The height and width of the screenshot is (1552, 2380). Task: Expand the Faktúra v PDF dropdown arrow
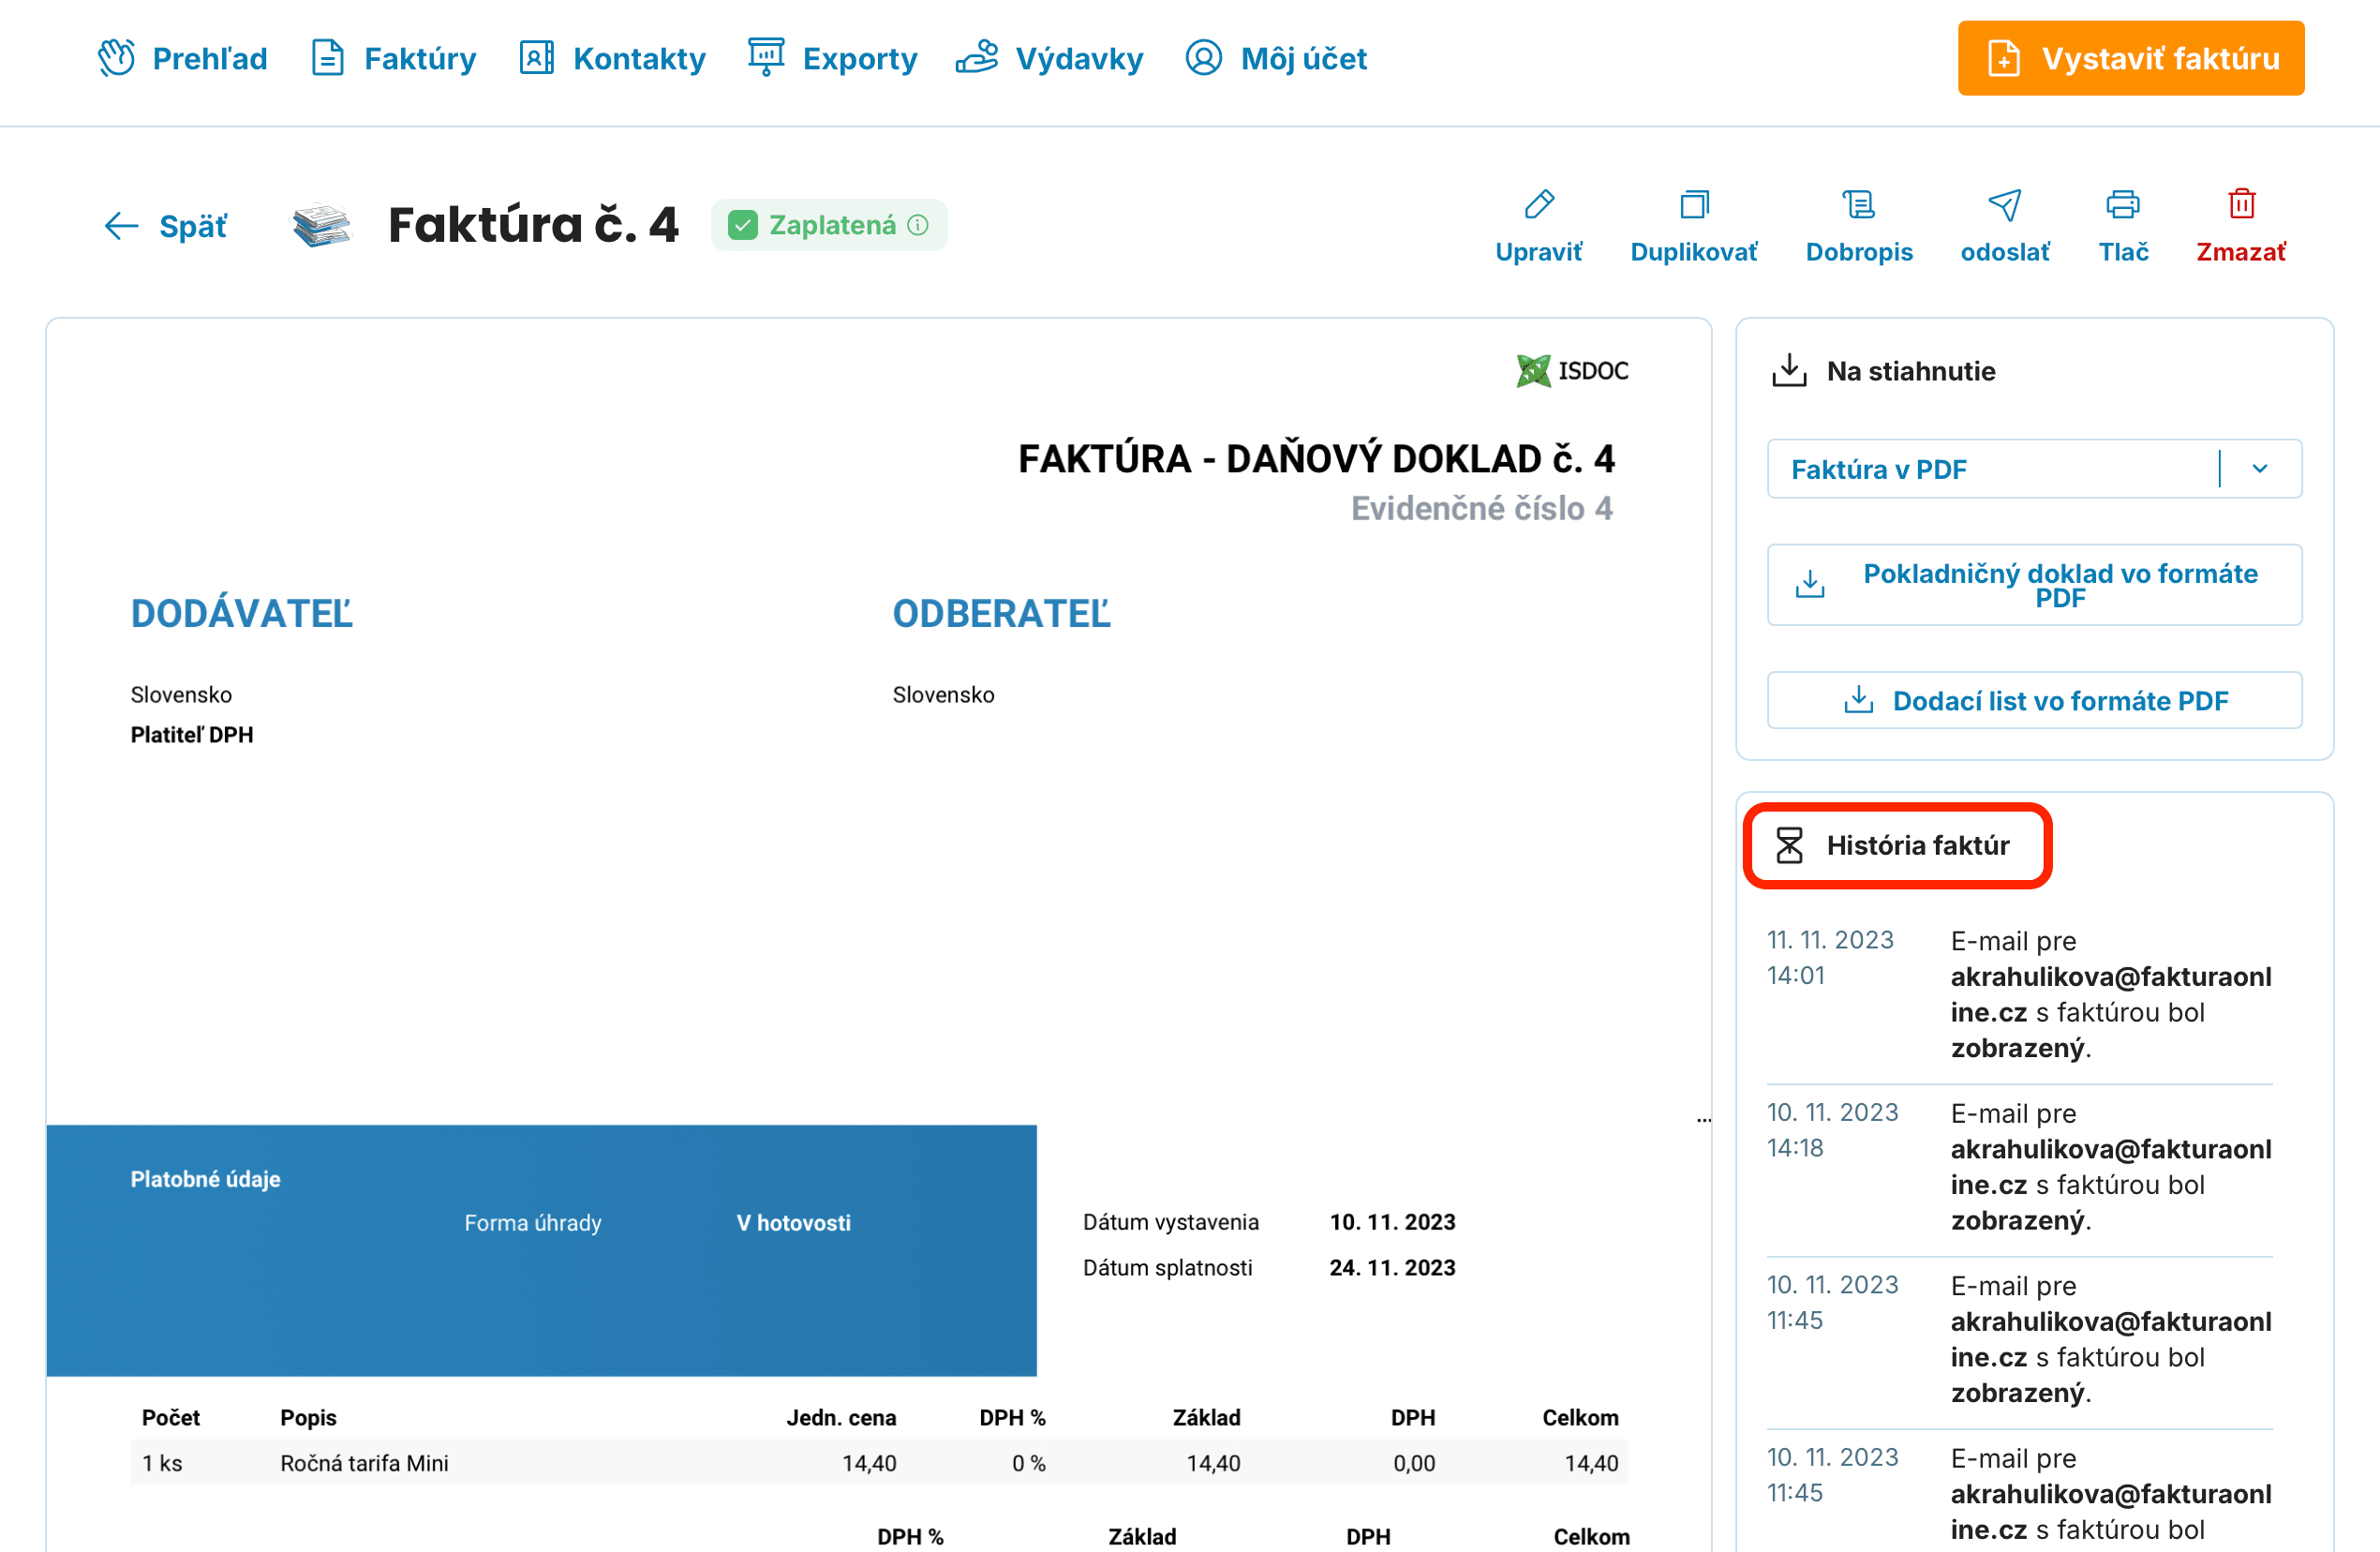coord(2259,469)
